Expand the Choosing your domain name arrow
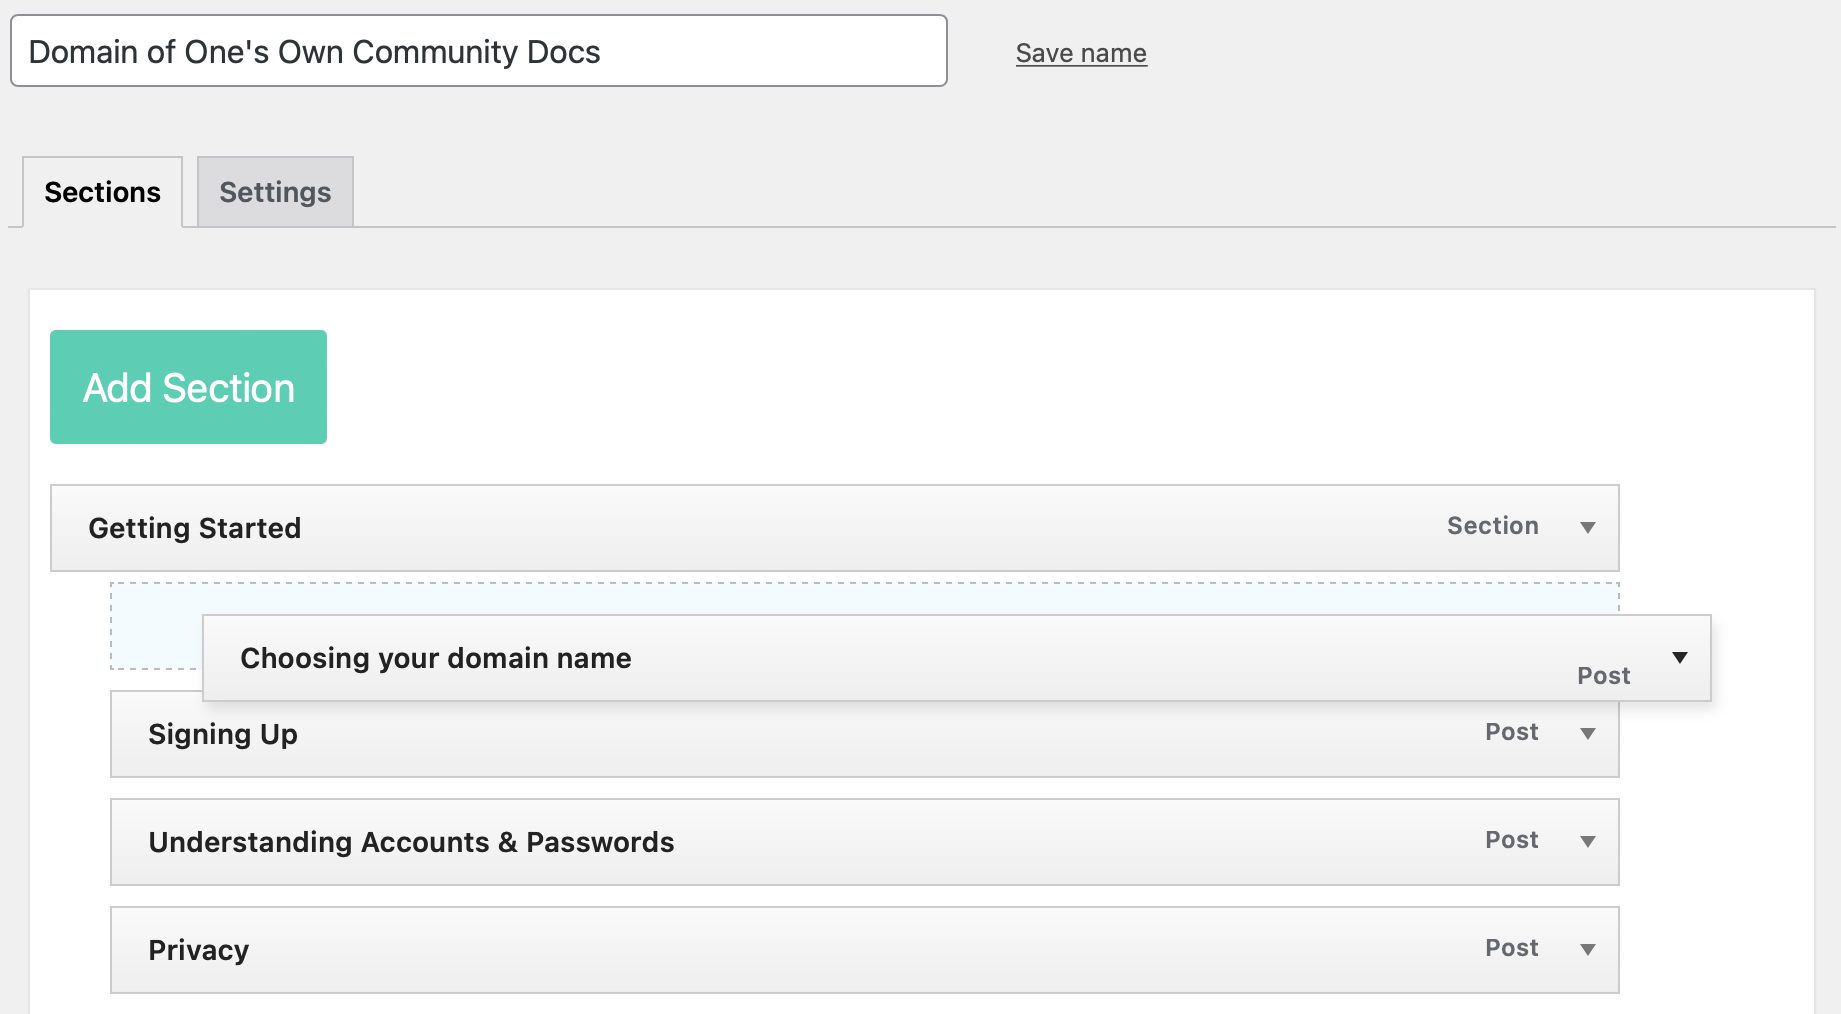 (1680, 657)
